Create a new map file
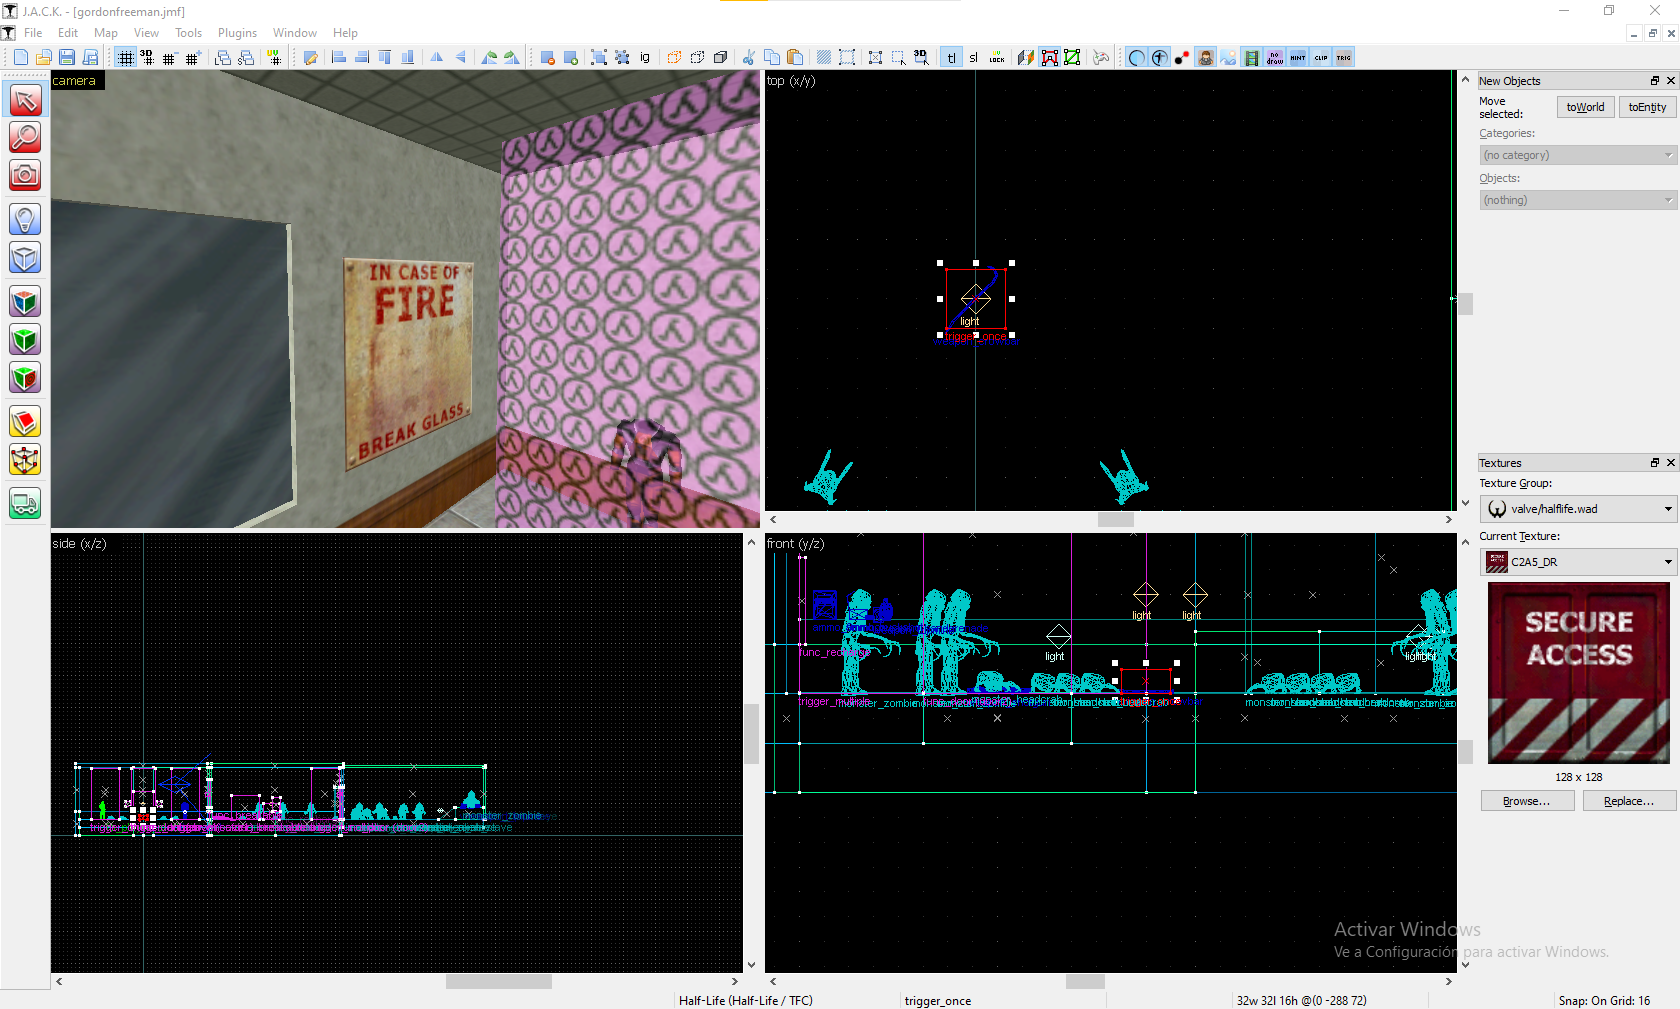Viewport: 1680px width, 1009px height. coord(20,58)
